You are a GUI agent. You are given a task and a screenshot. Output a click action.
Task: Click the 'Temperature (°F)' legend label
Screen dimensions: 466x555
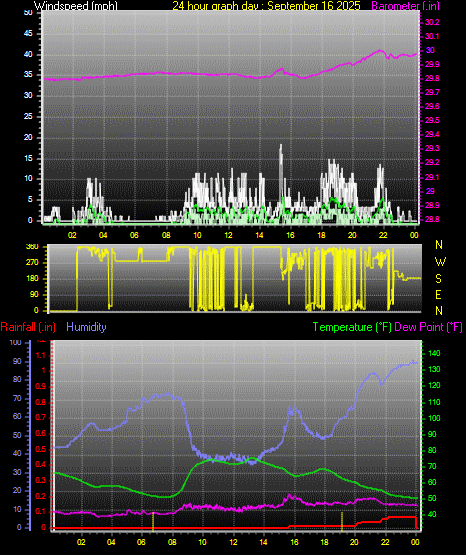pyautogui.click(x=352, y=327)
